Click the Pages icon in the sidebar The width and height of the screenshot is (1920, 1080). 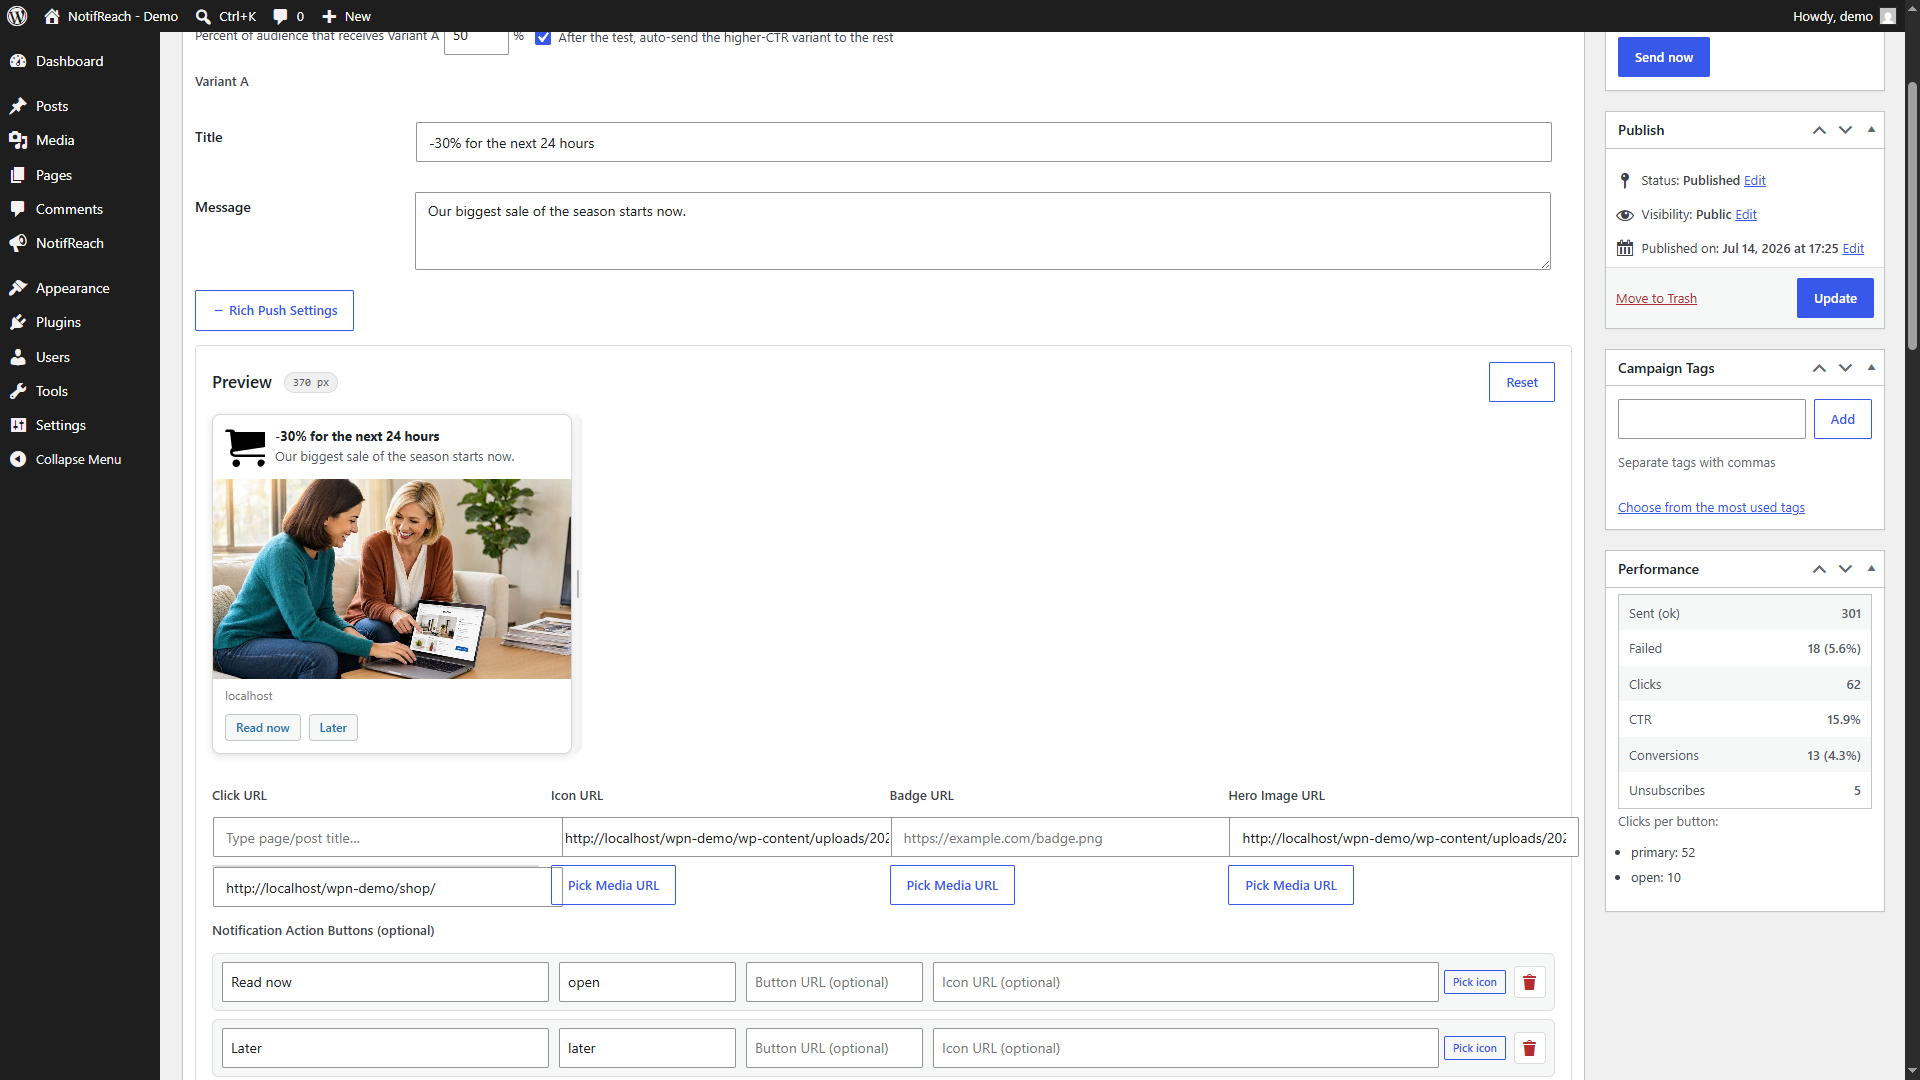click(x=18, y=175)
